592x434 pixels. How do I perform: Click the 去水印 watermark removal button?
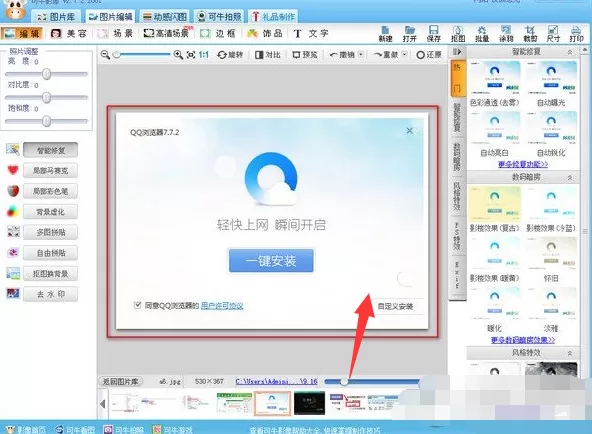[x=51, y=294]
